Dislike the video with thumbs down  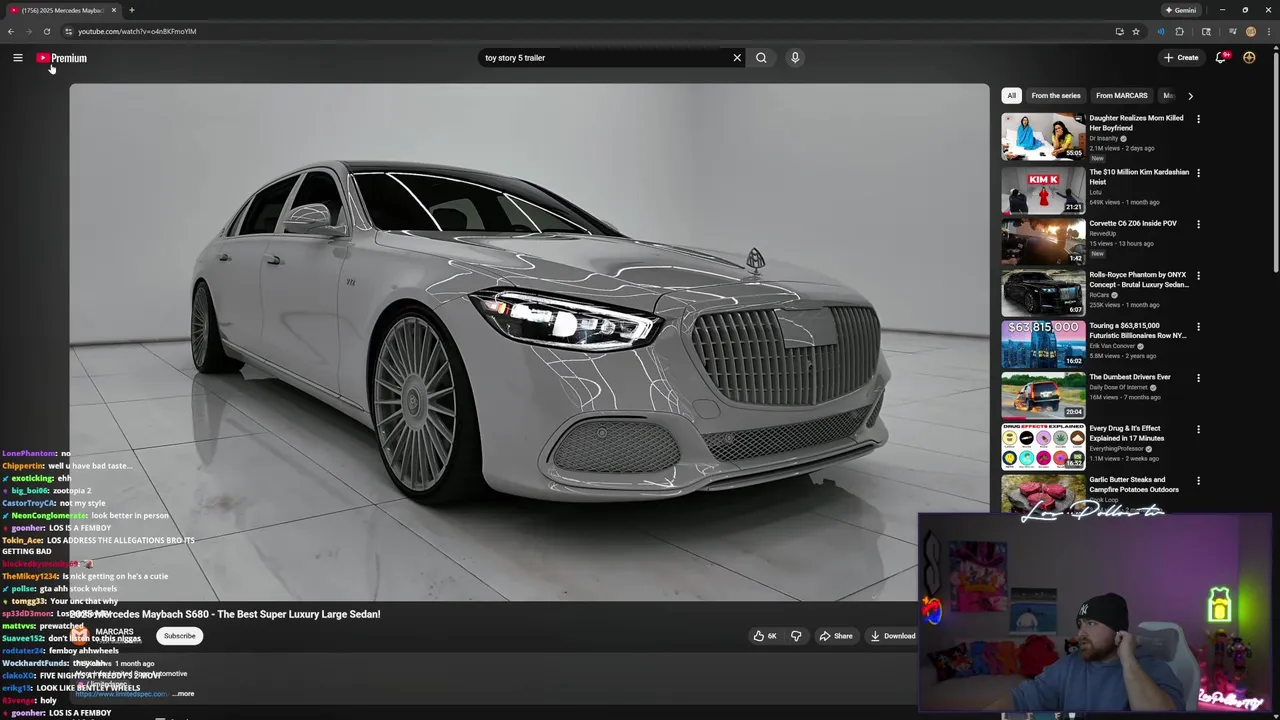(x=796, y=636)
